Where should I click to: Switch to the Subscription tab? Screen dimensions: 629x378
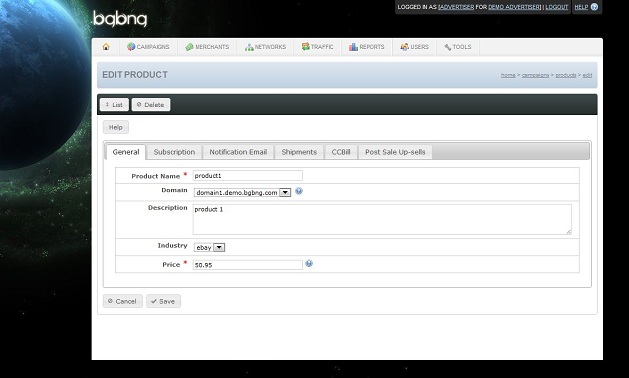pos(174,152)
